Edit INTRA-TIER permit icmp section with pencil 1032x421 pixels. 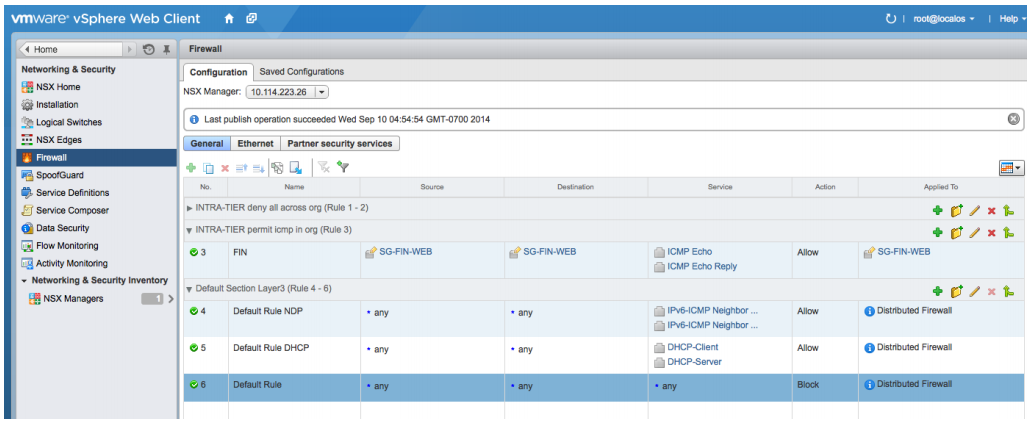click(x=975, y=232)
